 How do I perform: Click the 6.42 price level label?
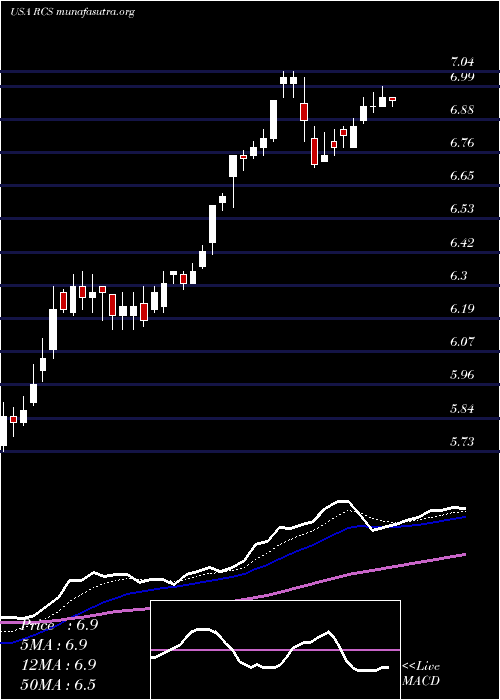coord(462,242)
